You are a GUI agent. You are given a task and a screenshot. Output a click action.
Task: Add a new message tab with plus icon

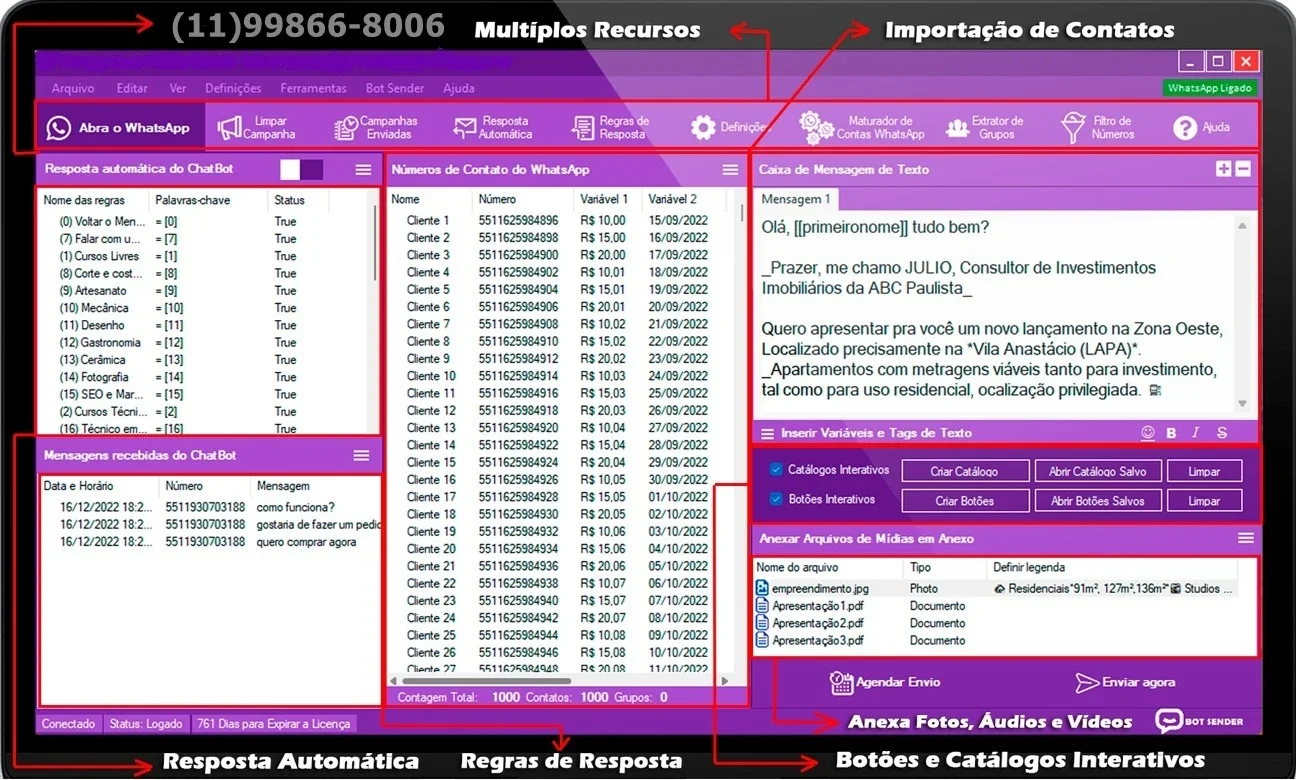click(1224, 169)
